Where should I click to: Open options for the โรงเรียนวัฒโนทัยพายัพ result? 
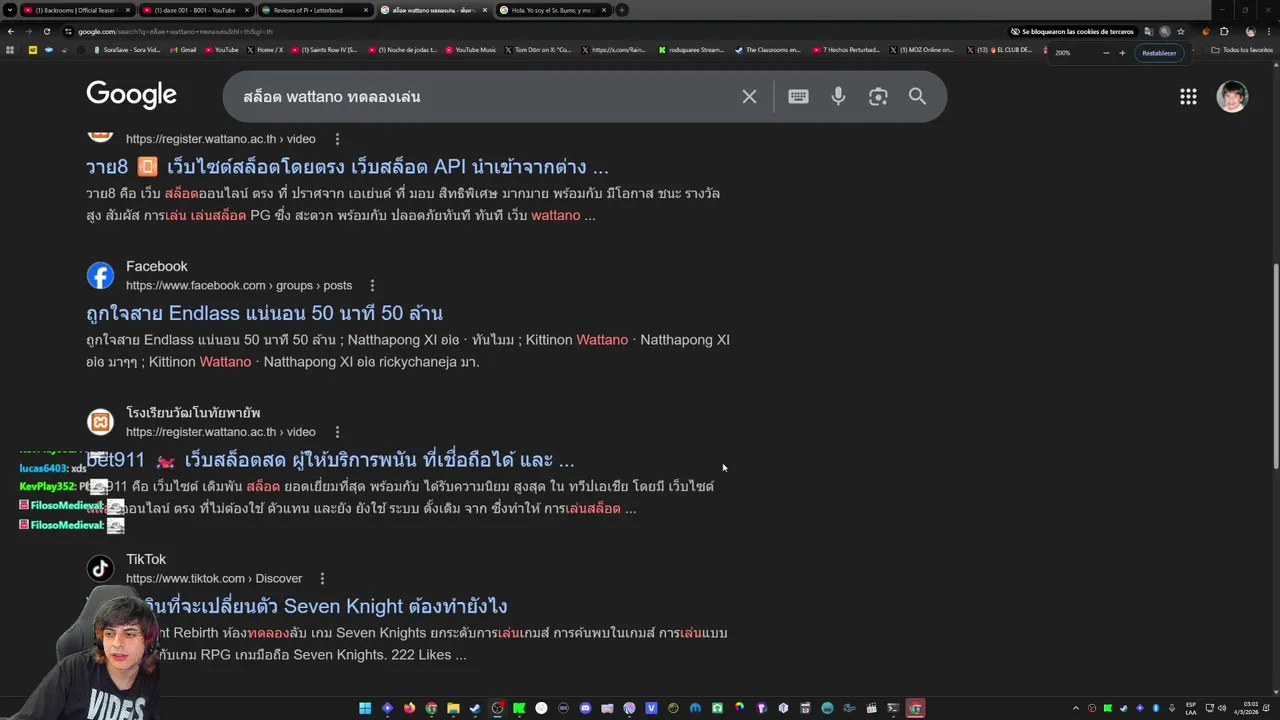pyautogui.click(x=337, y=432)
